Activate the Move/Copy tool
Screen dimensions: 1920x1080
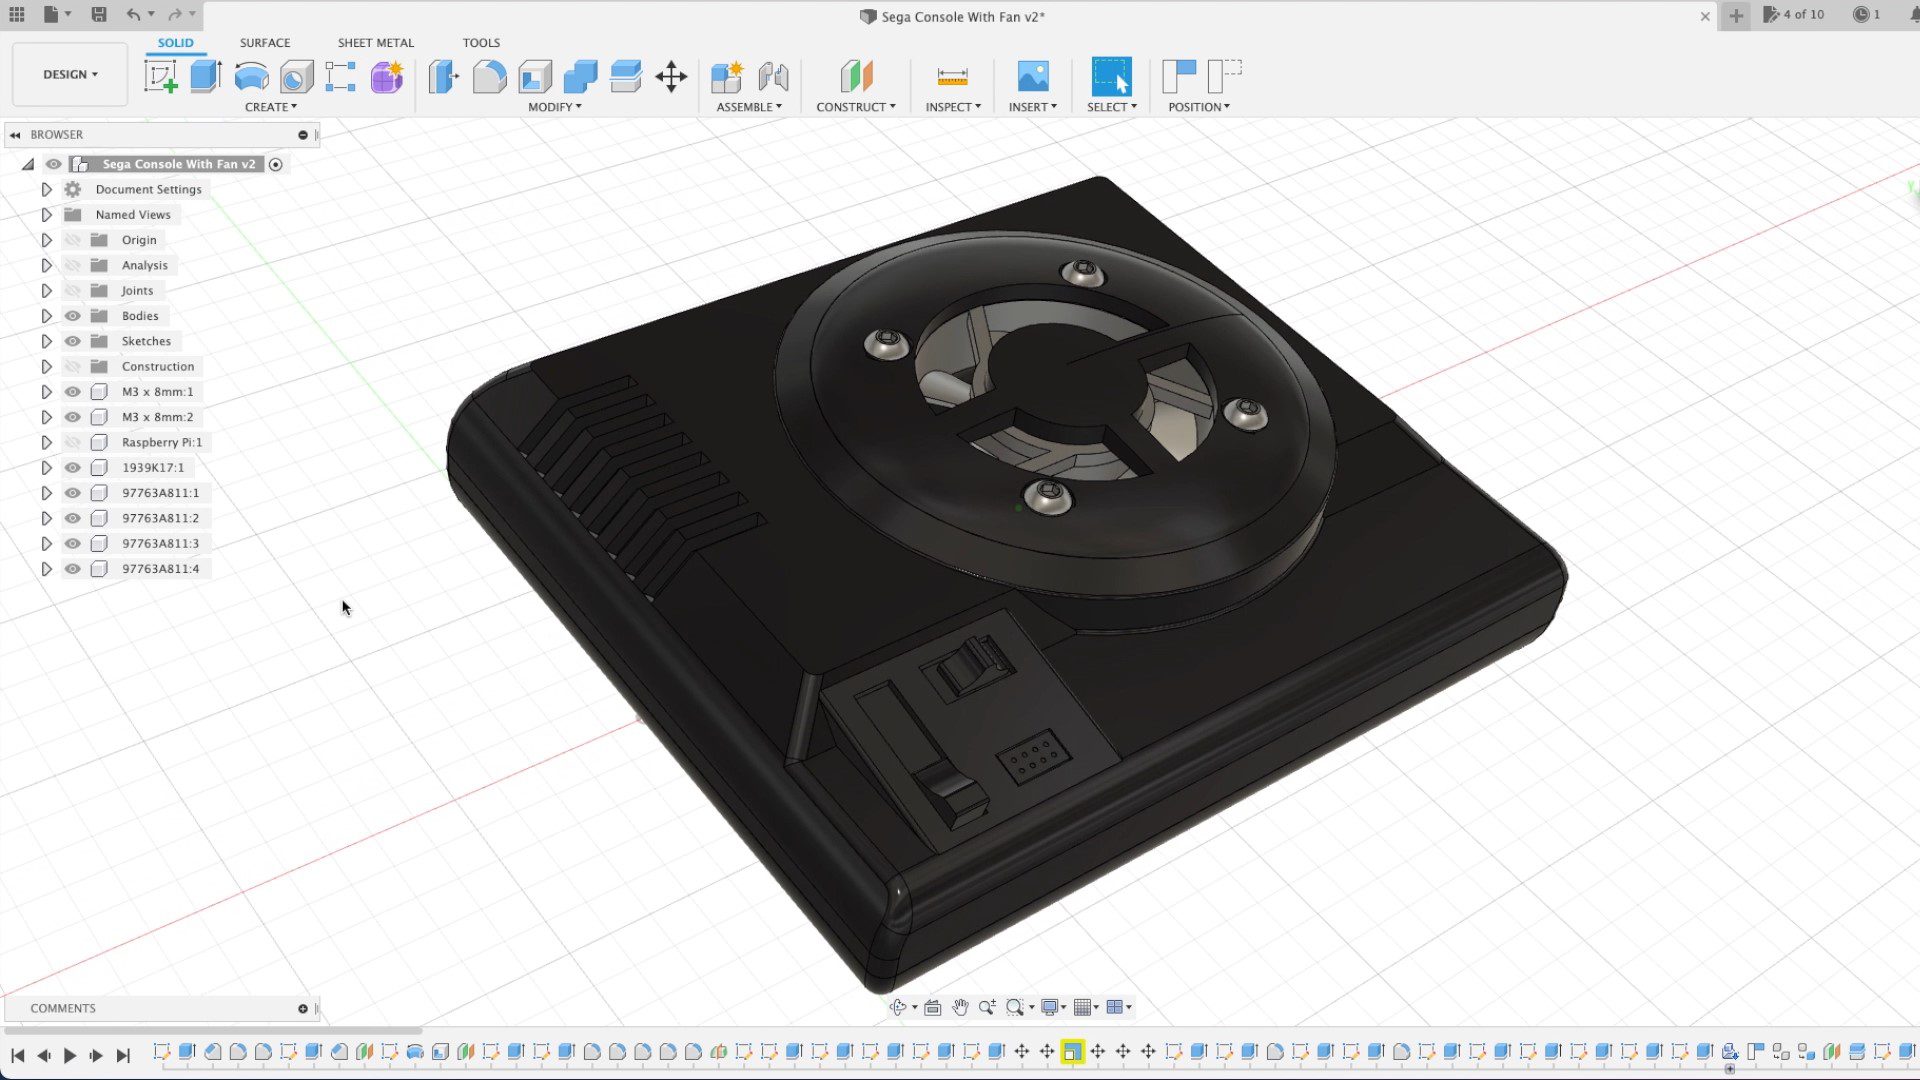click(672, 76)
